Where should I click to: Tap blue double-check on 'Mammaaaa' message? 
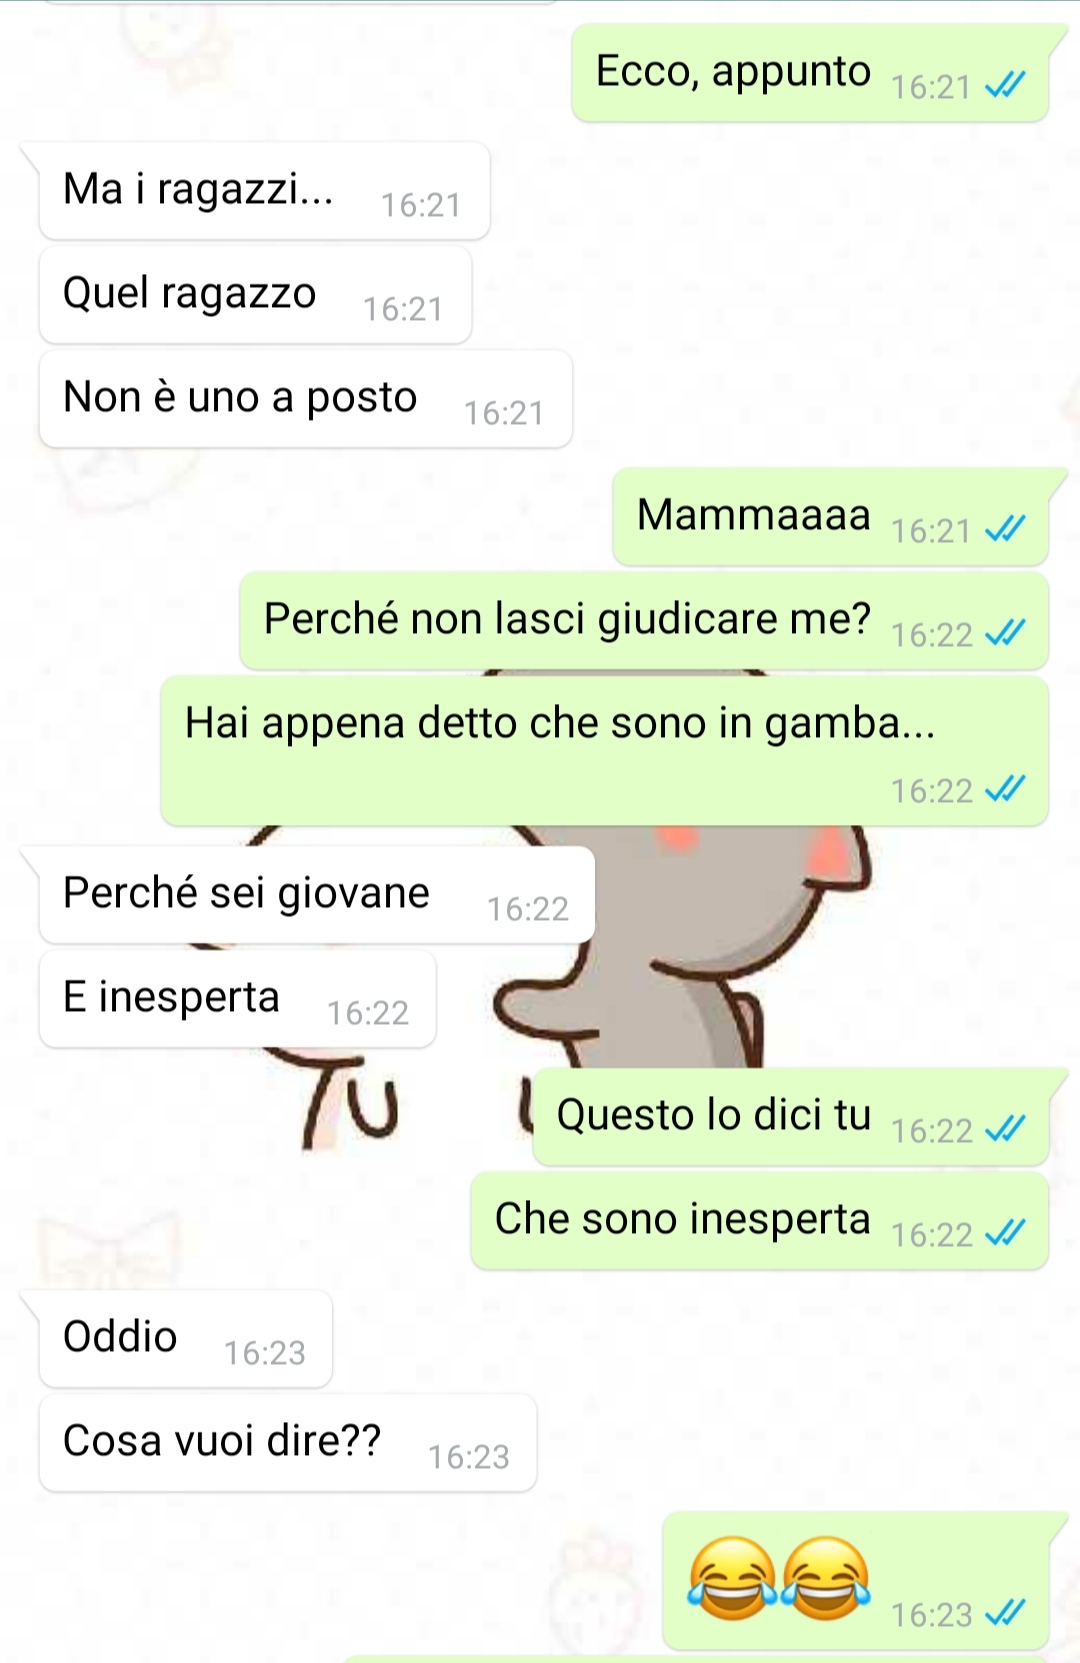pos(1005,530)
